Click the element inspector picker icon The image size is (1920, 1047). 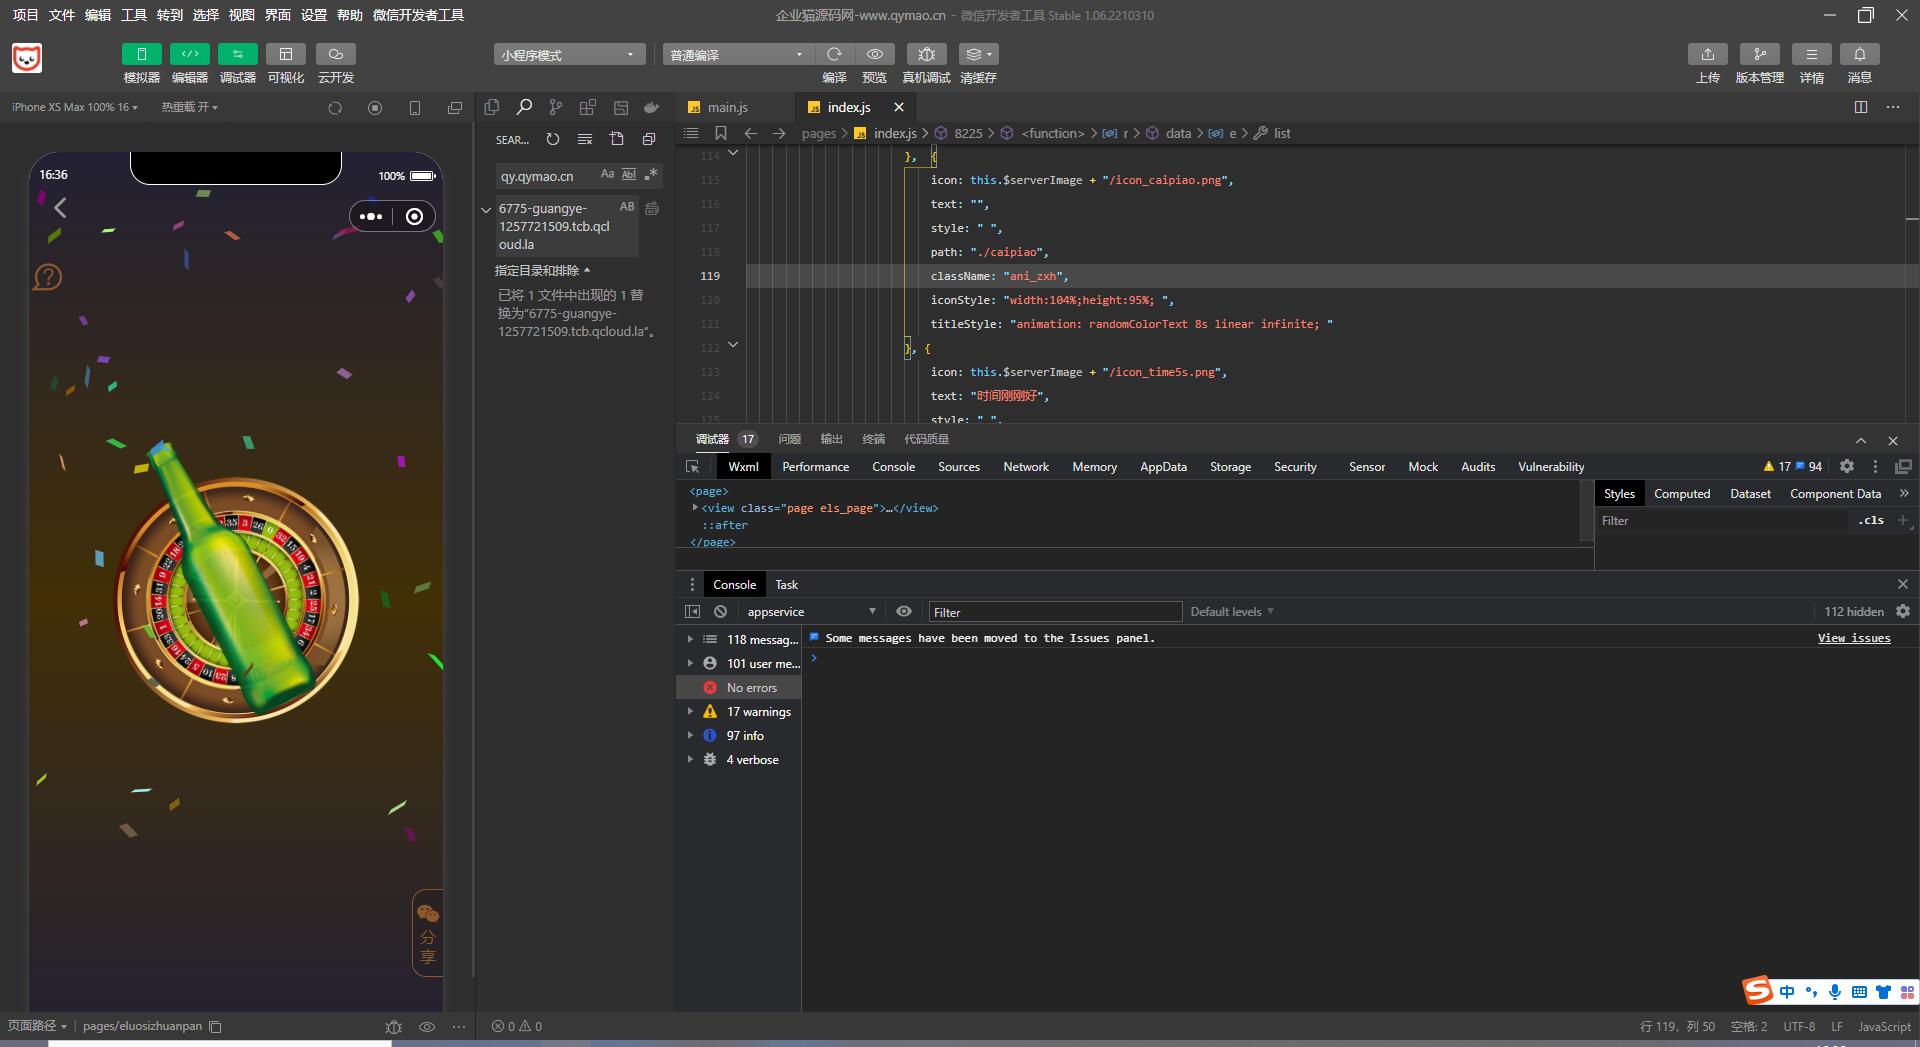[x=692, y=467]
